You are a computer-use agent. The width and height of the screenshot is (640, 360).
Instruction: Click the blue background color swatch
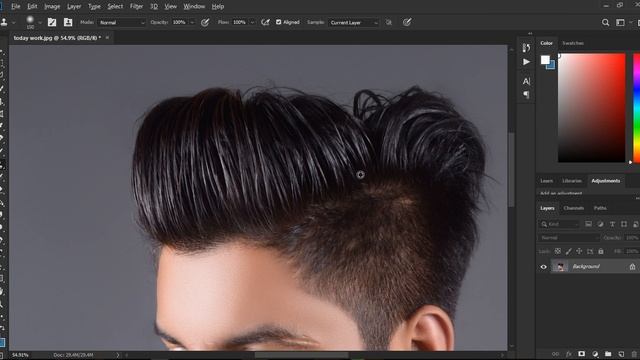551,65
